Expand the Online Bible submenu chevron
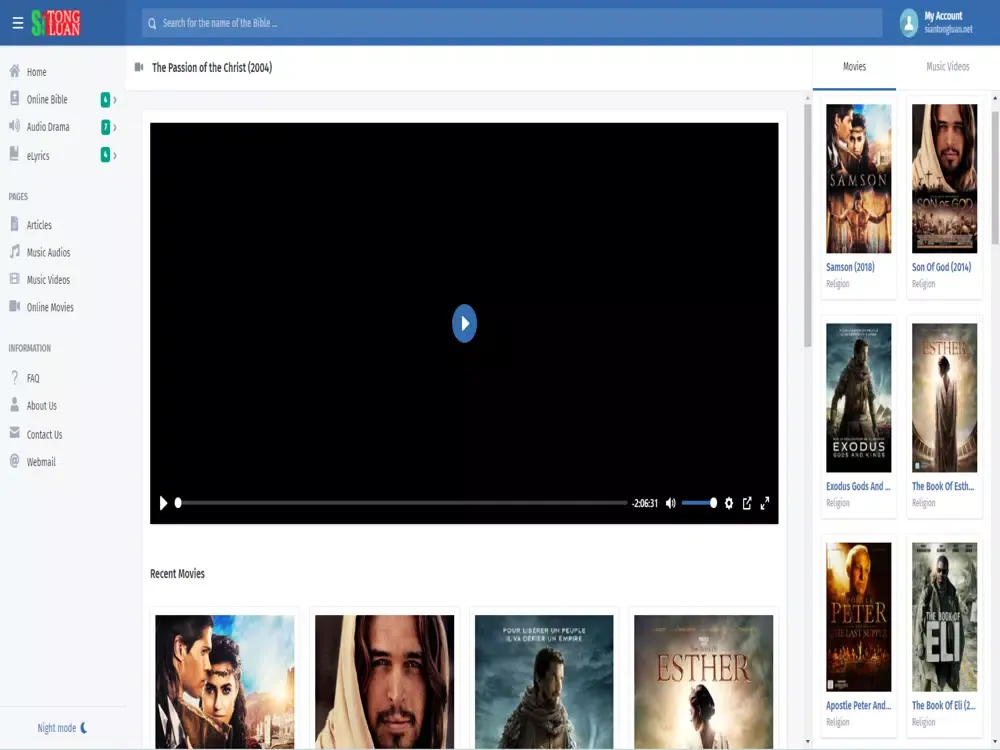This screenshot has height=750, width=1000. pyautogui.click(x=115, y=100)
